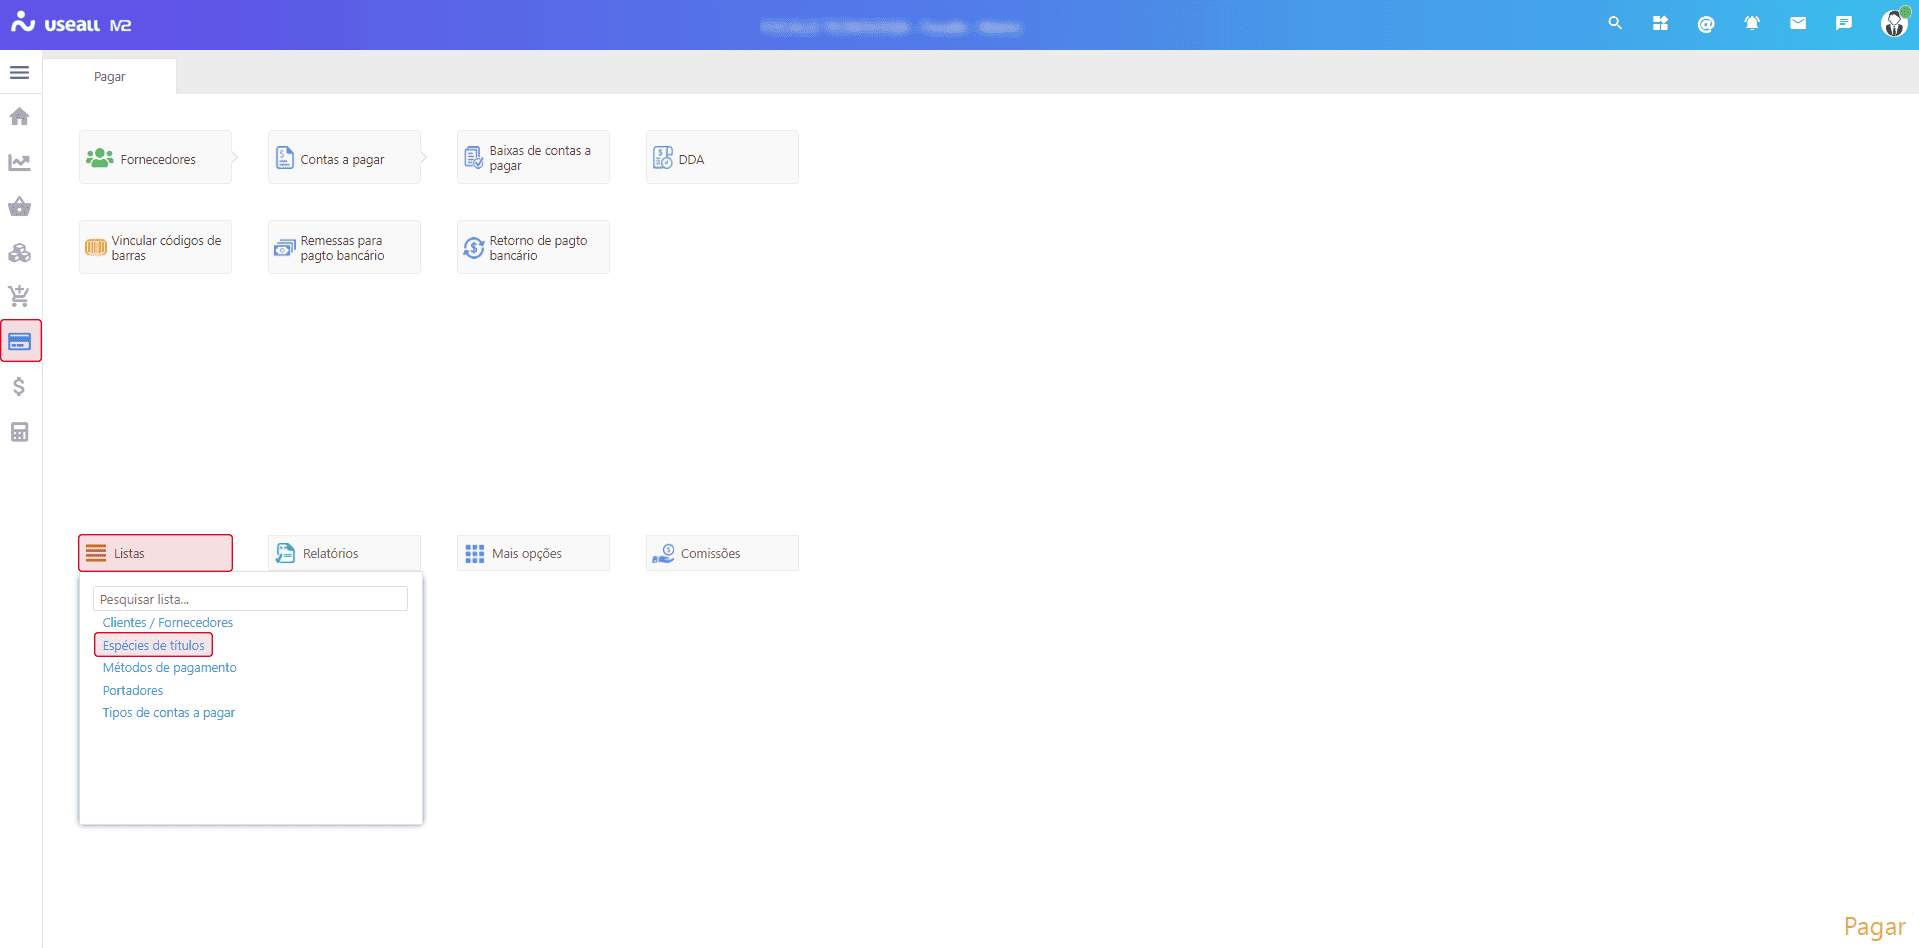This screenshot has width=1919, height=948.
Task: Go to the Home sidebar icon
Action: pos(19,117)
